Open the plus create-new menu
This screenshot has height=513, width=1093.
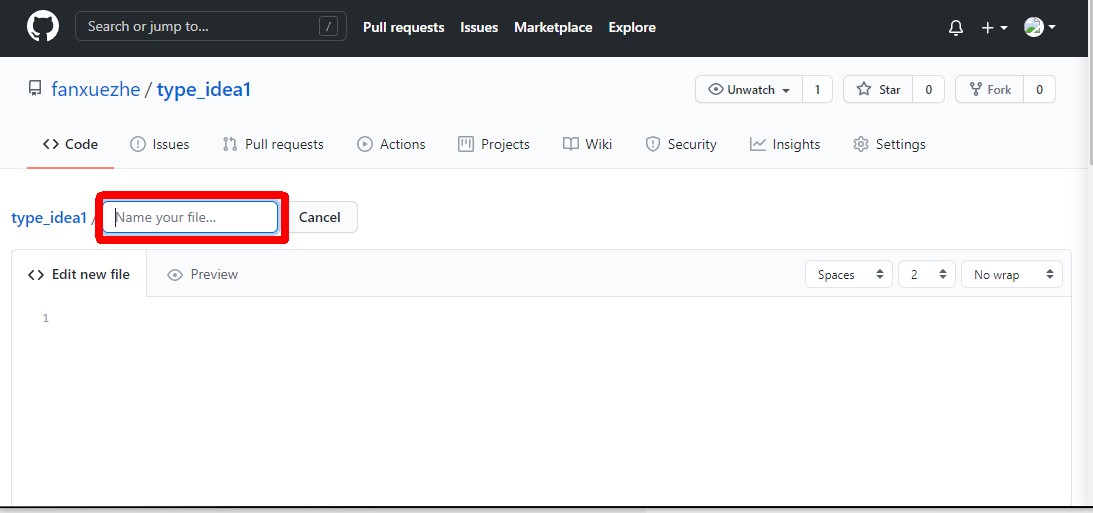(x=994, y=28)
